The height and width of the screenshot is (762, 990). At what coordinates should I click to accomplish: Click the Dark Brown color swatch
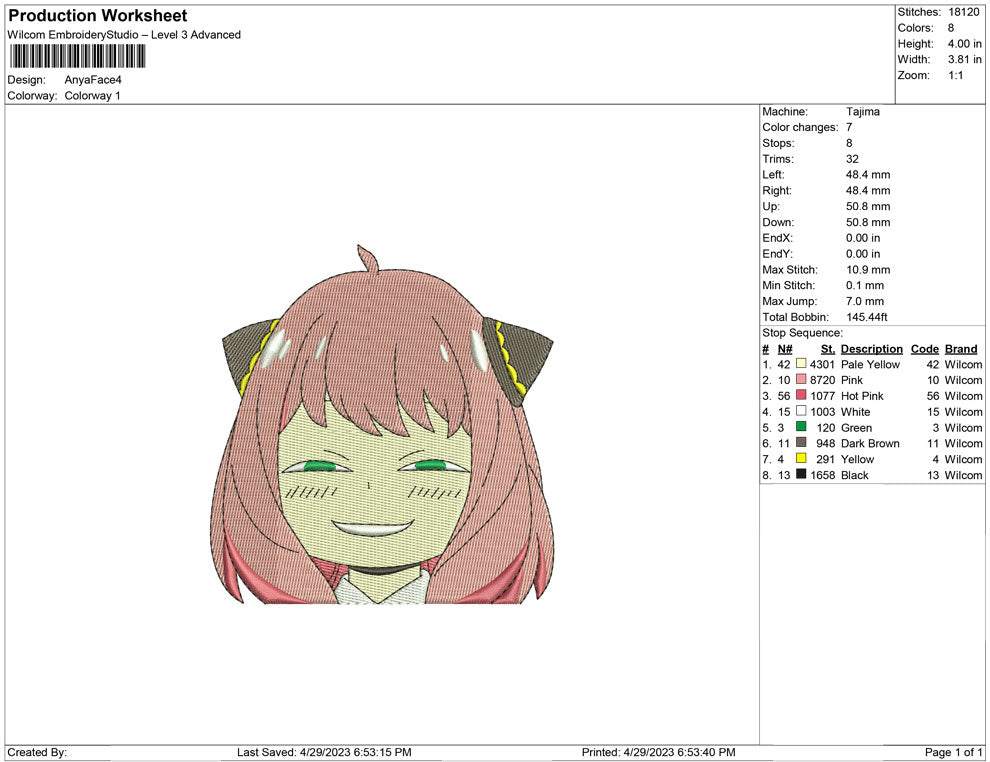(801, 443)
